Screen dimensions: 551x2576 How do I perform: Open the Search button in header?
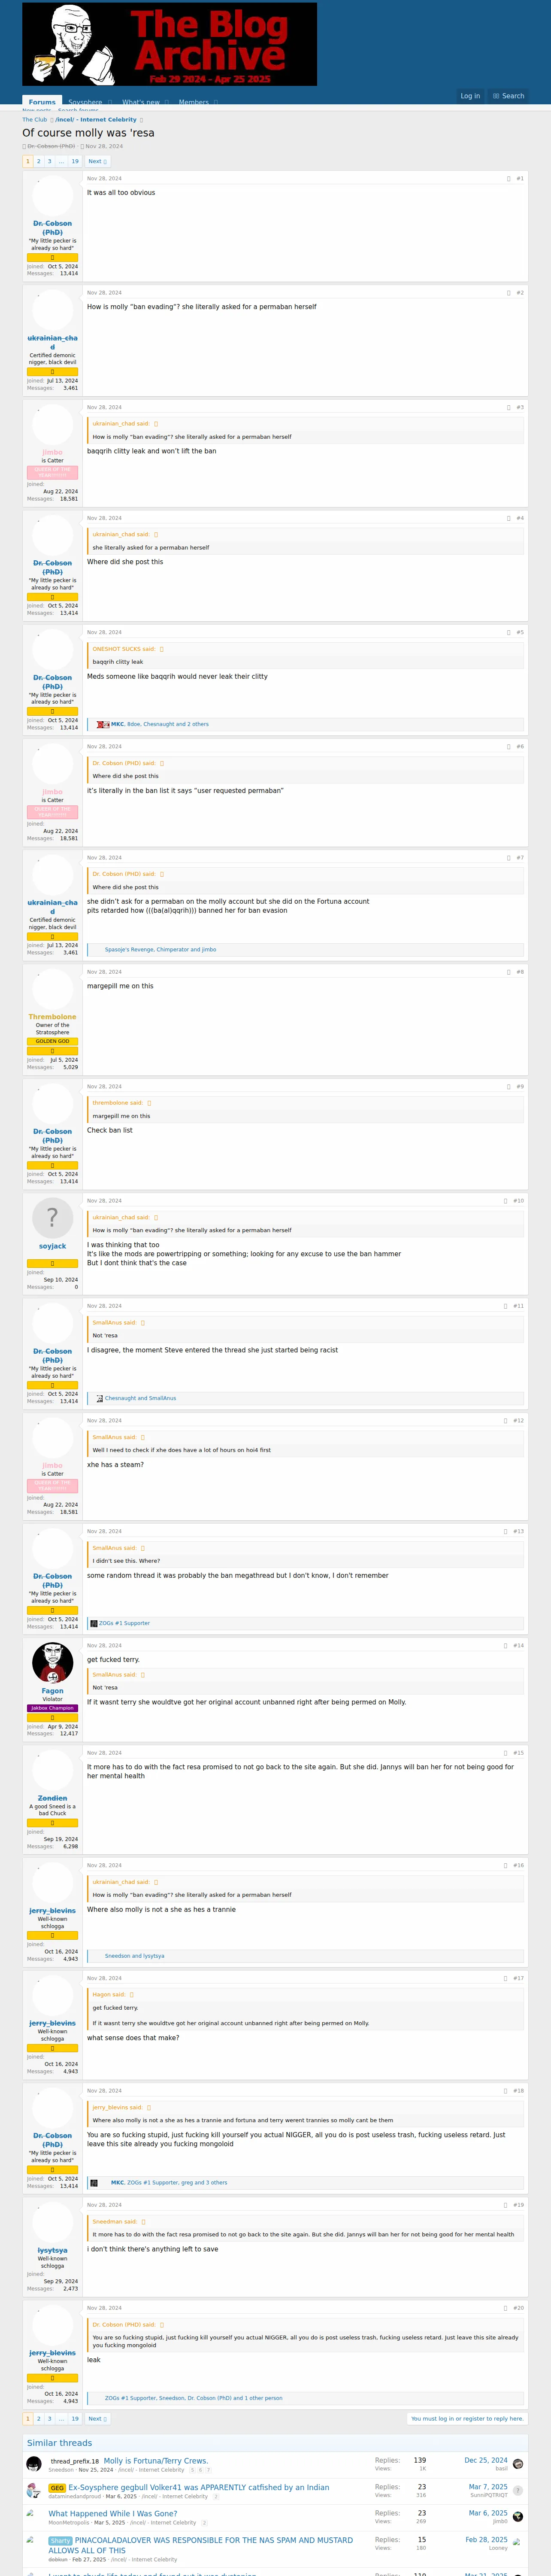click(x=509, y=96)
